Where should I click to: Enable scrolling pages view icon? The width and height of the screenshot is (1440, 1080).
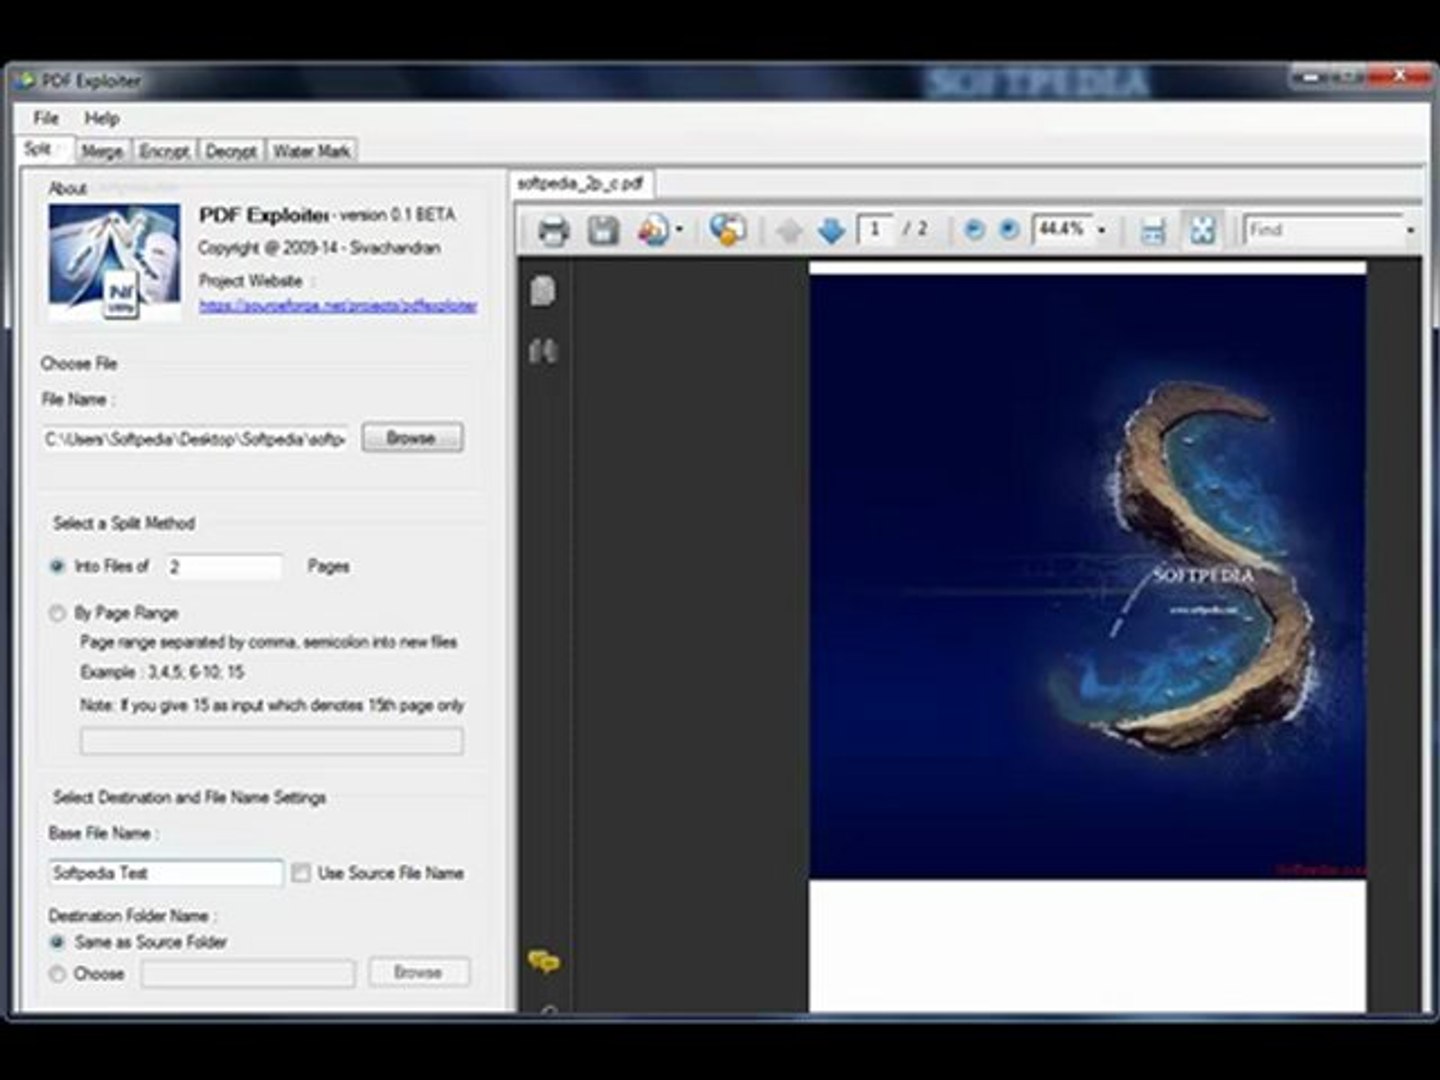[x=1153, y=231]
